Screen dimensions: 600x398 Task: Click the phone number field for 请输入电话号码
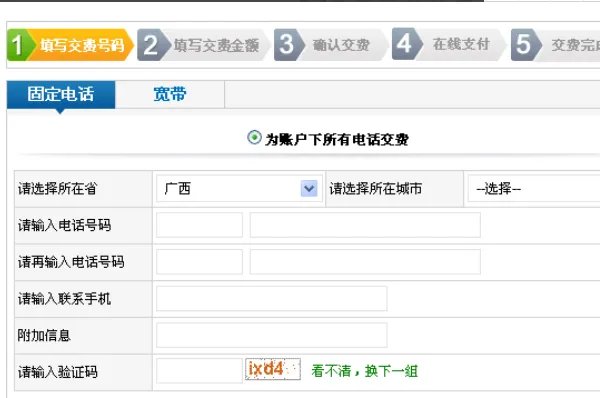(365, 225)
